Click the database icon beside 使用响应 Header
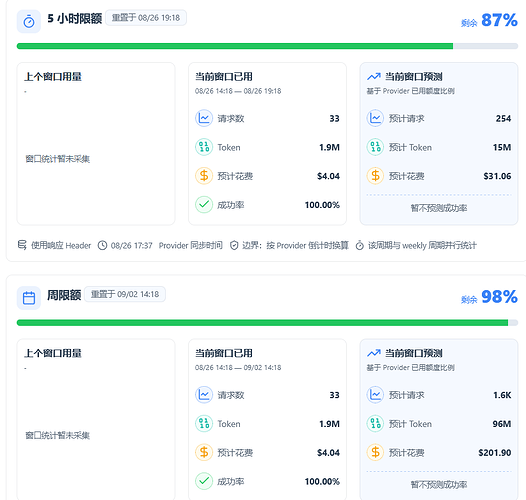The image size is (526, 500). click(22, 245)
